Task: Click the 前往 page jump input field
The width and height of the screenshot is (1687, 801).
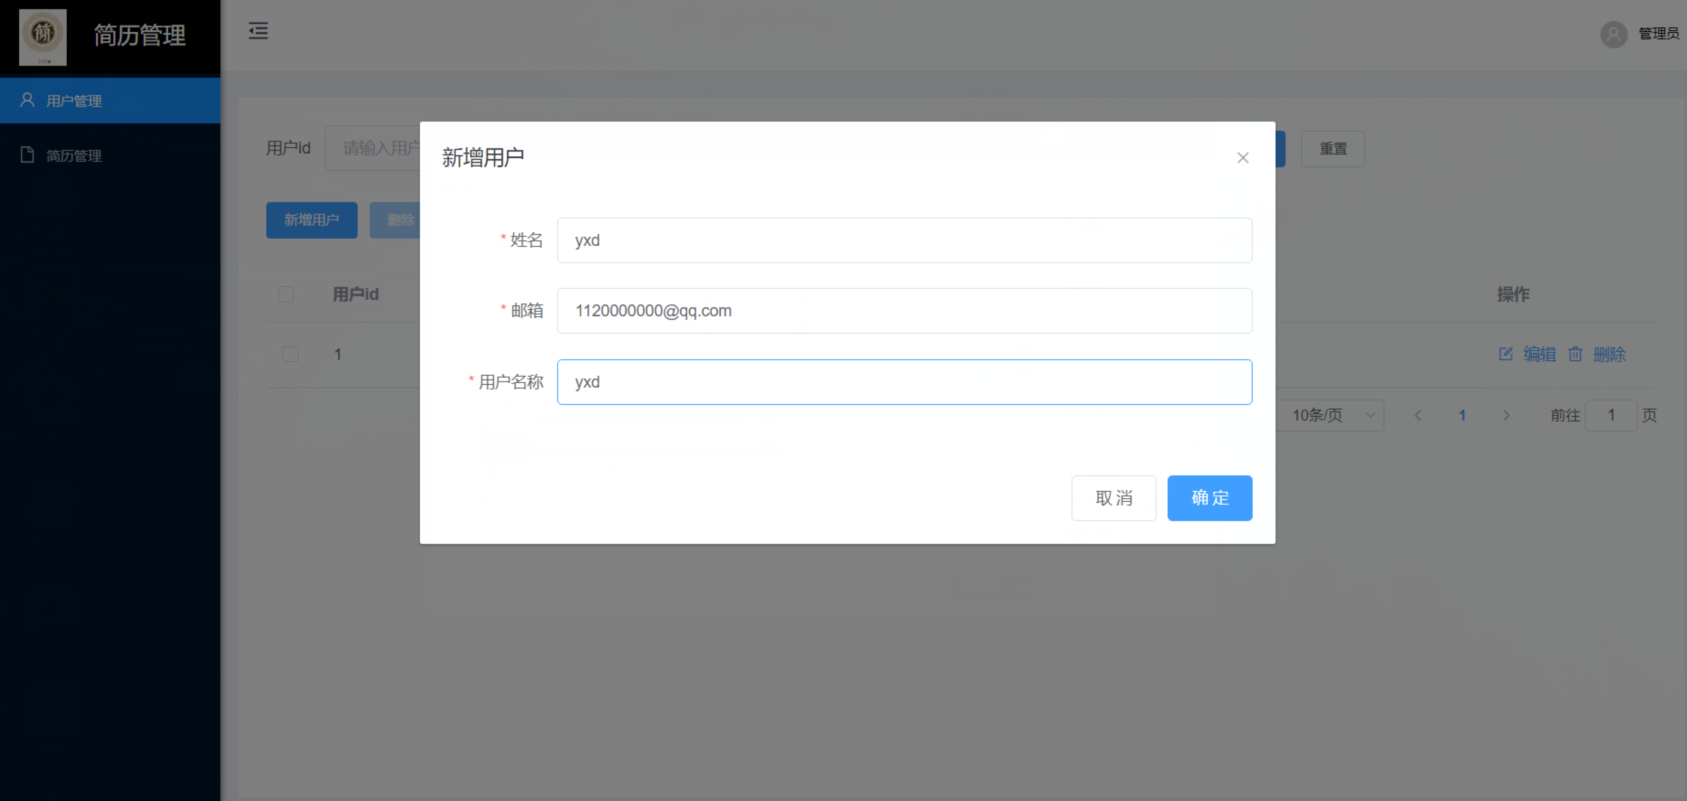Action: click(1611, 415)
